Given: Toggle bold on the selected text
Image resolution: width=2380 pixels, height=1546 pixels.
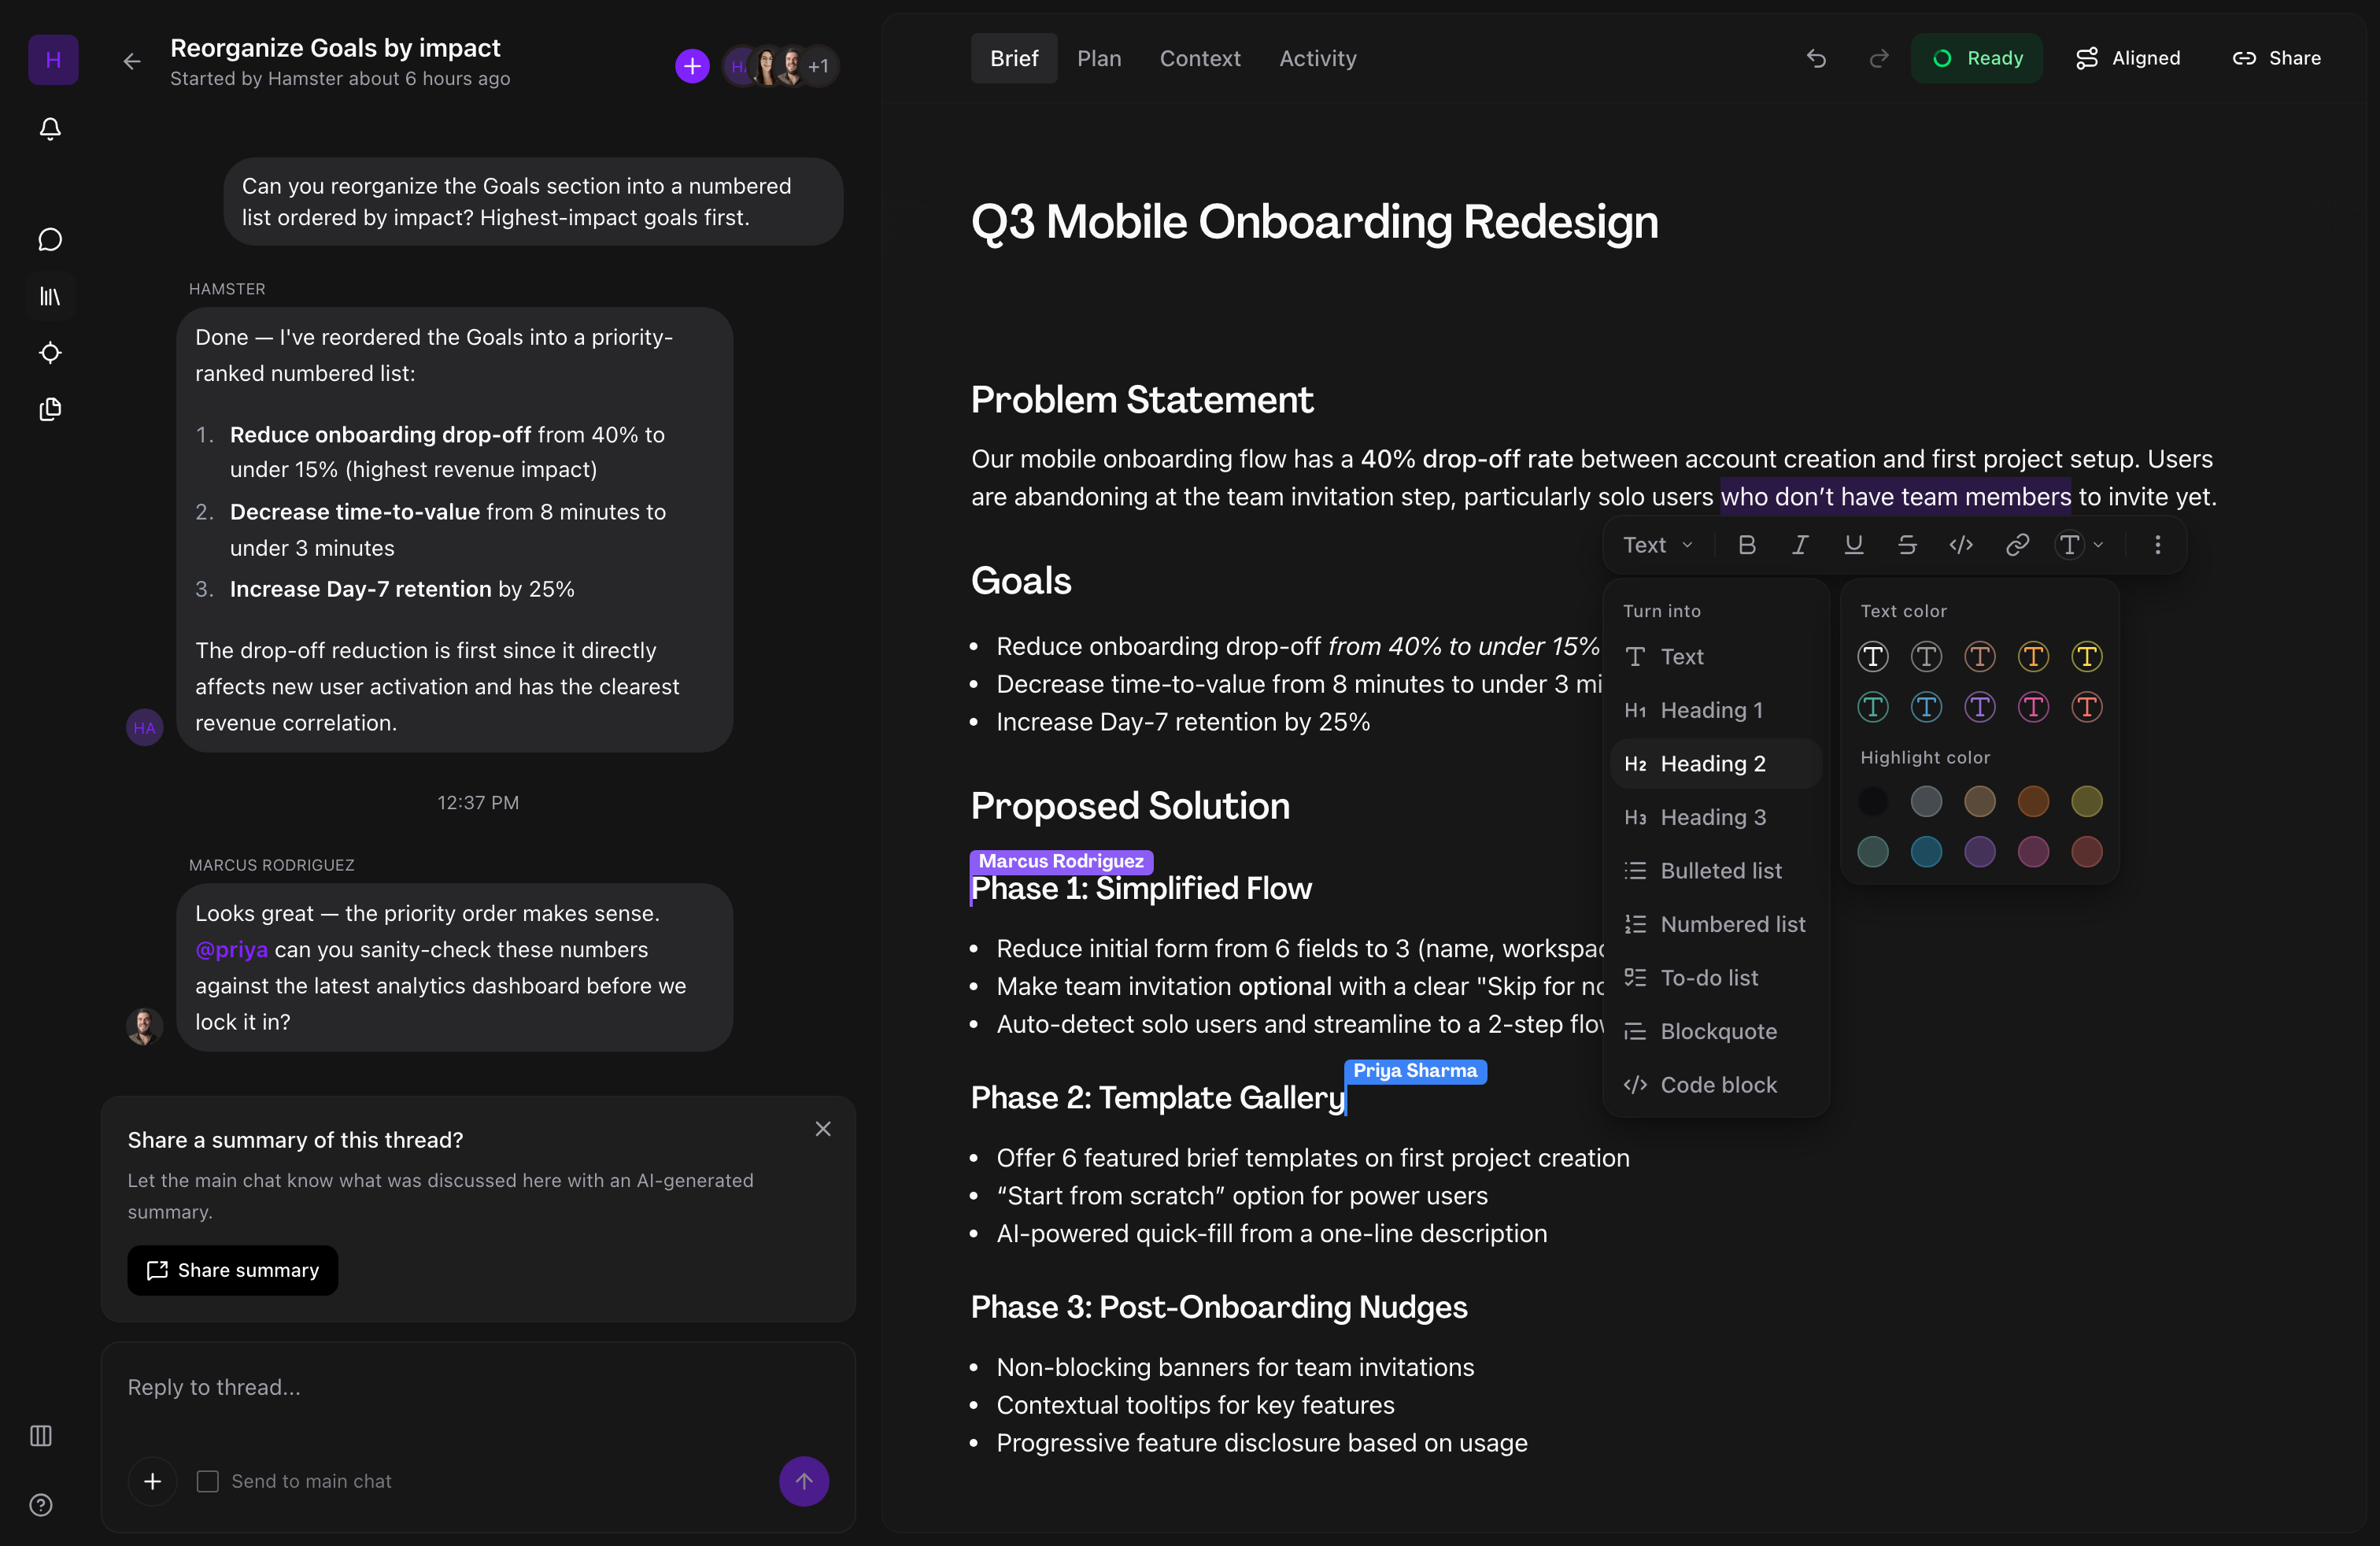Looking at the screenshot, I should click(x=1747, y=545).
